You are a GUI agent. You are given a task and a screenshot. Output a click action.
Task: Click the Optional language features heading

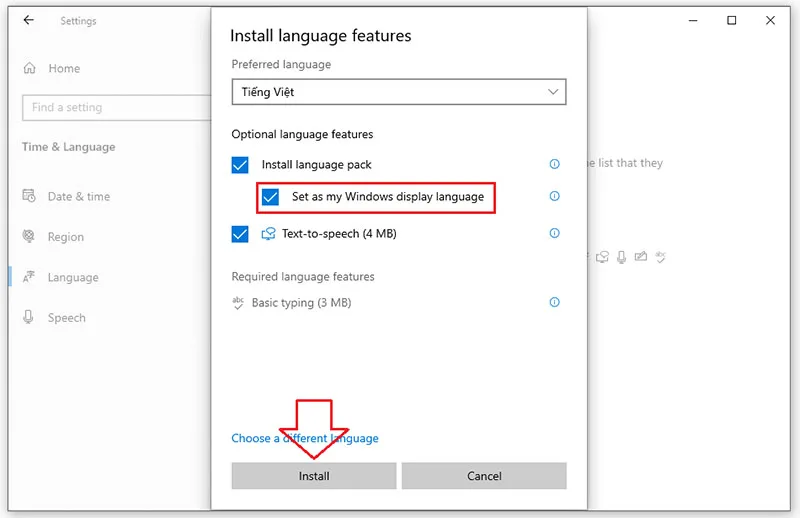[x=302, y=134]
